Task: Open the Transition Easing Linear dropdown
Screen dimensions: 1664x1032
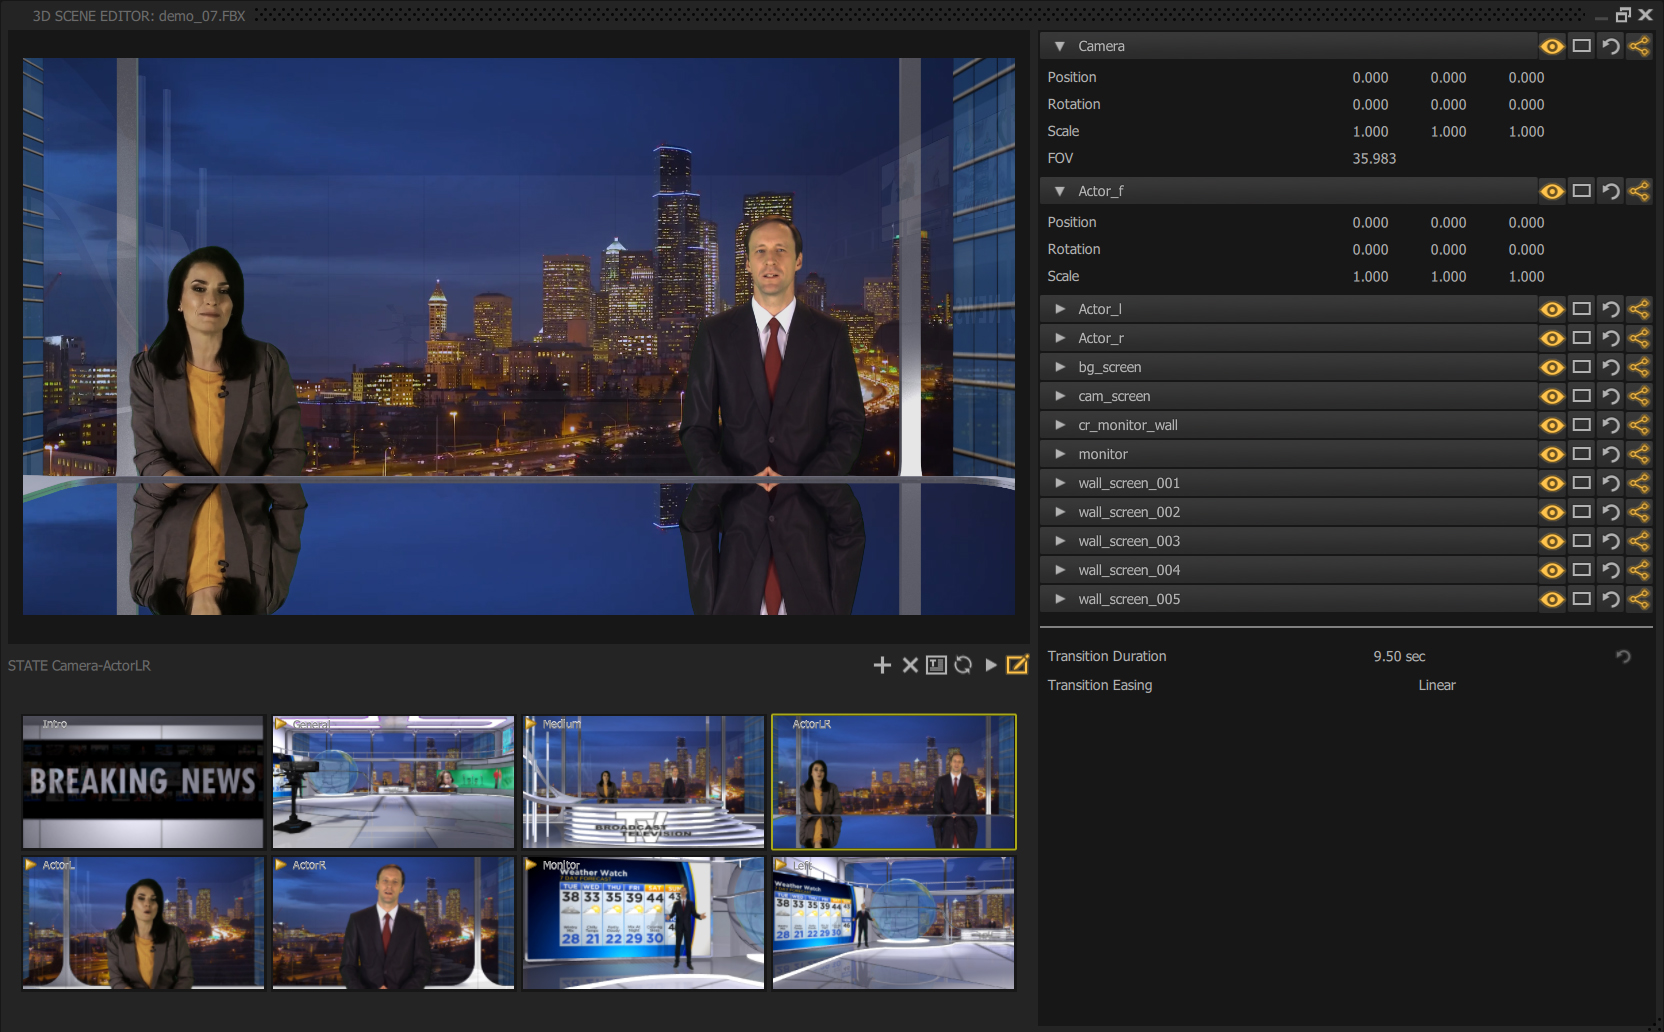Action: tap(1437, 685)
